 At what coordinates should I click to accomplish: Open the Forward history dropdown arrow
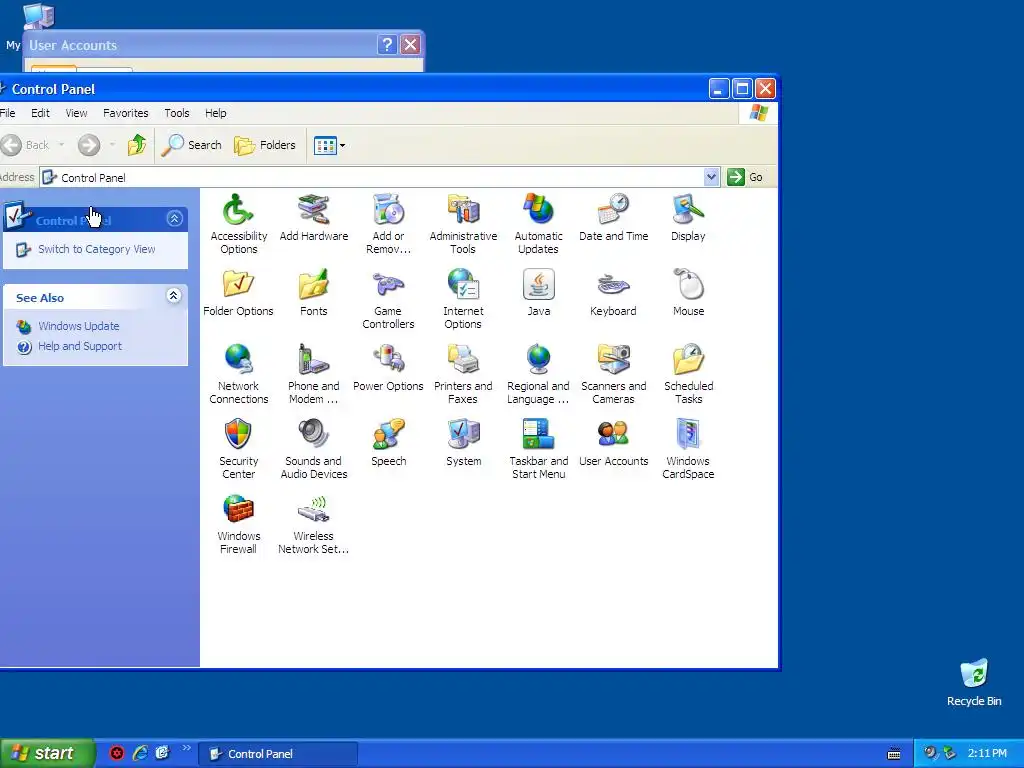click(x=112, y=145)
